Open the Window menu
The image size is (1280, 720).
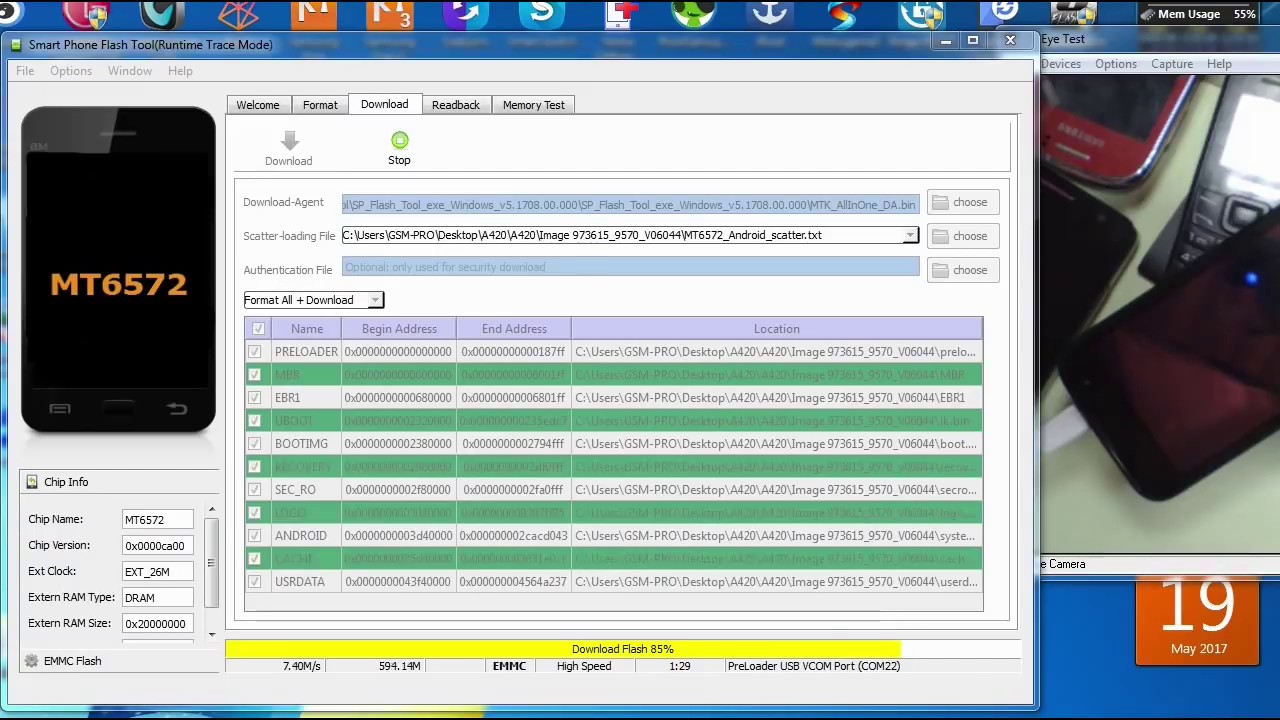[x=130, y=71]
